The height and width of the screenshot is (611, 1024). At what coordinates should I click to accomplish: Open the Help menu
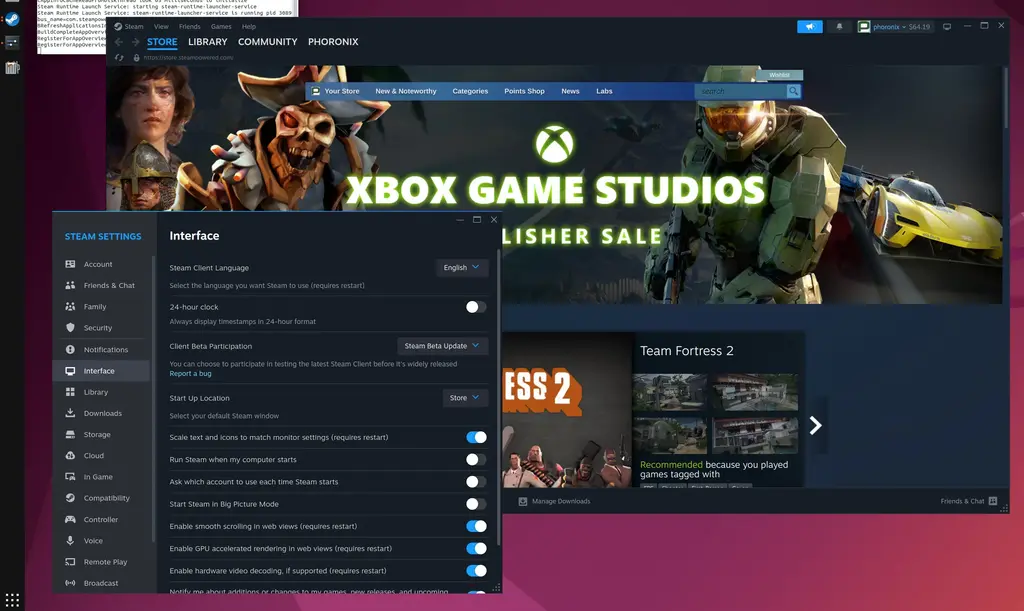(249, 27)
